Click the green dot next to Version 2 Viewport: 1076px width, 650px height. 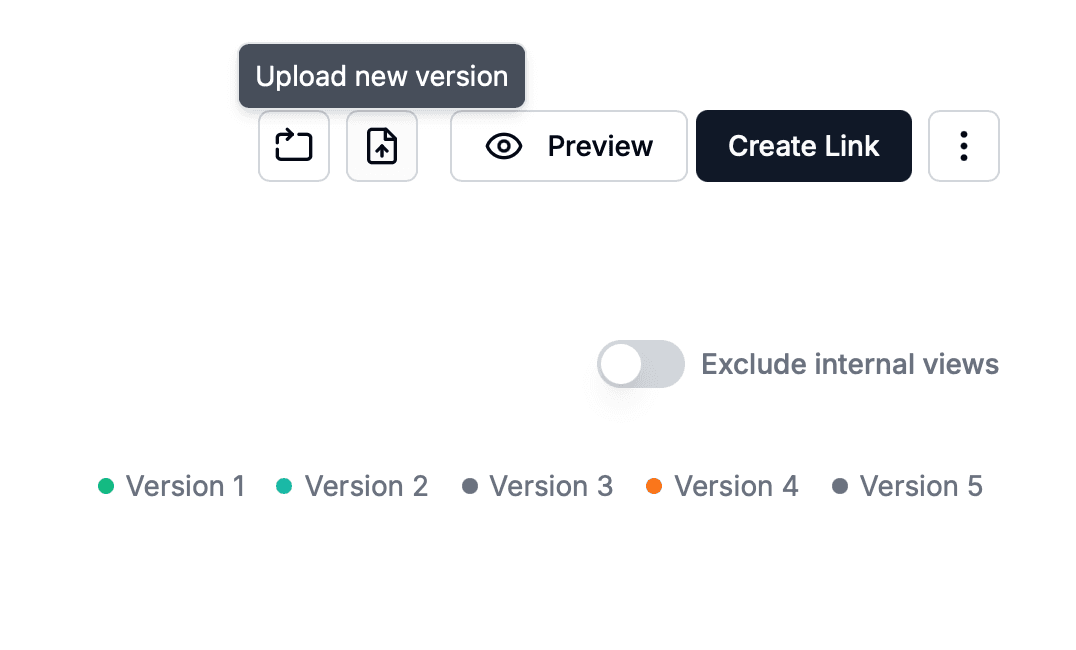pyautogui.click(x=284, y=486)
